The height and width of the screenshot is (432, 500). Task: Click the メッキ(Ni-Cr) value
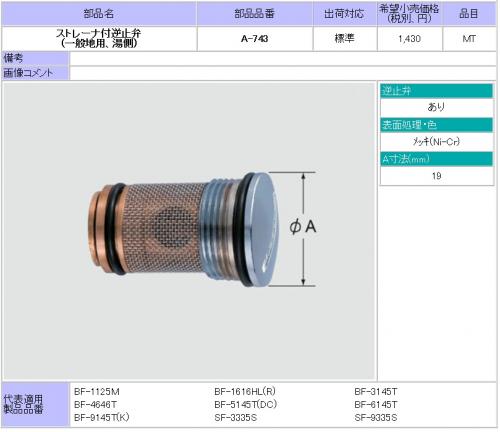(436, 142)
